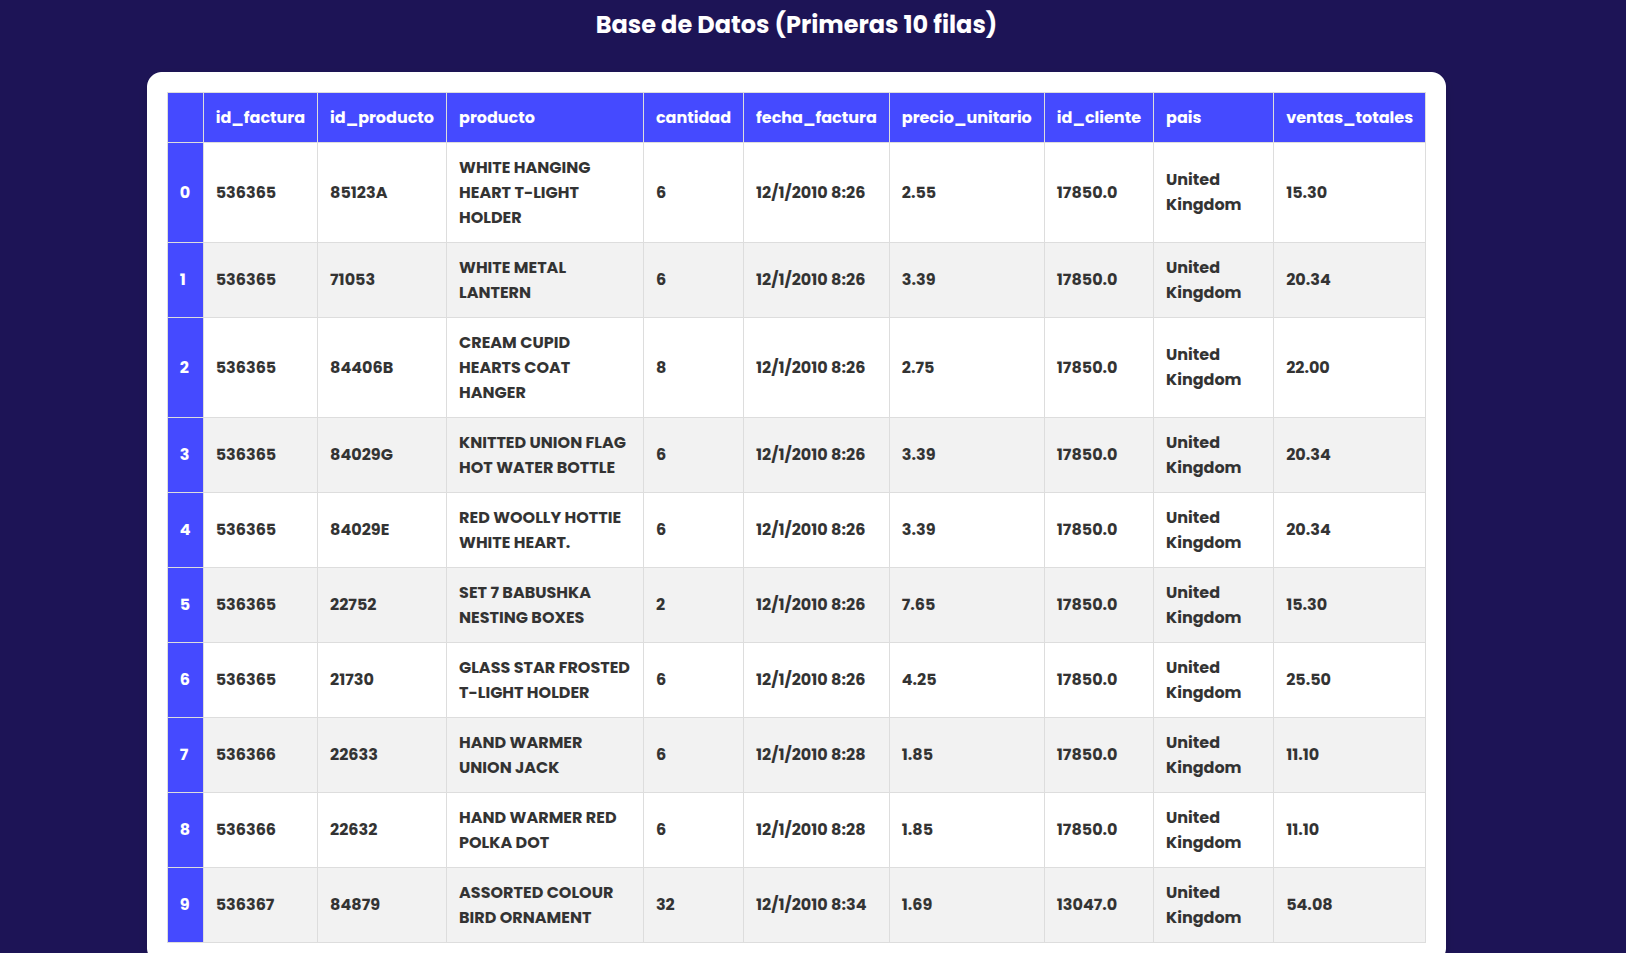
Task: Click total sales 22.00
Action: (1308, 367)
